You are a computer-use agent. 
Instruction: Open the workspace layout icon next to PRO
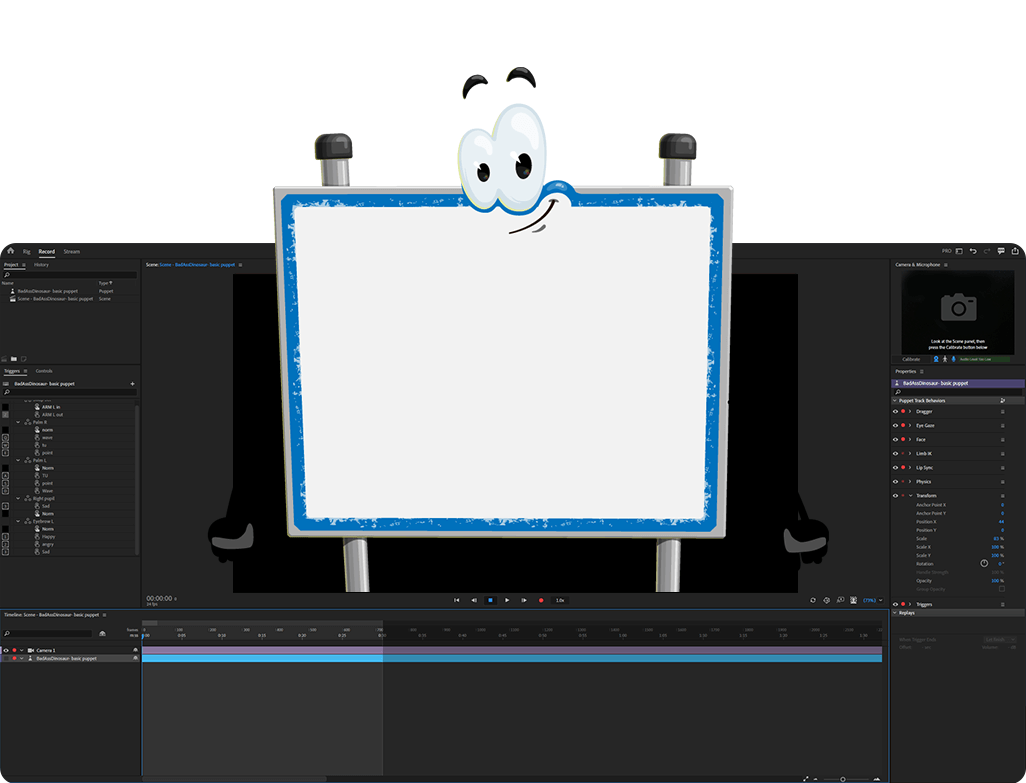(x=958, y=251)
